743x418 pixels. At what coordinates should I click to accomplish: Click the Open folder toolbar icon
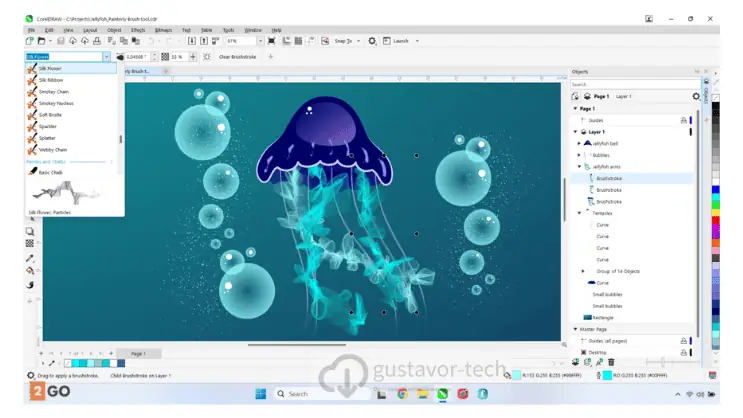[x=42, y=41]
